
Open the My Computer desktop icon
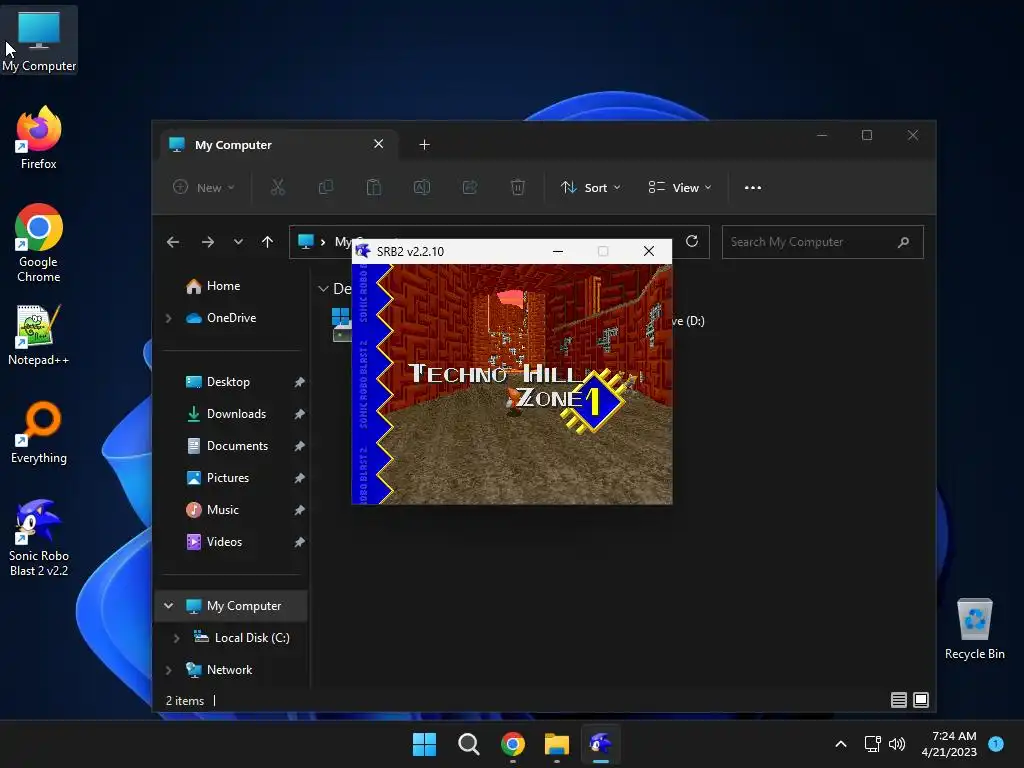click(39, 40)
